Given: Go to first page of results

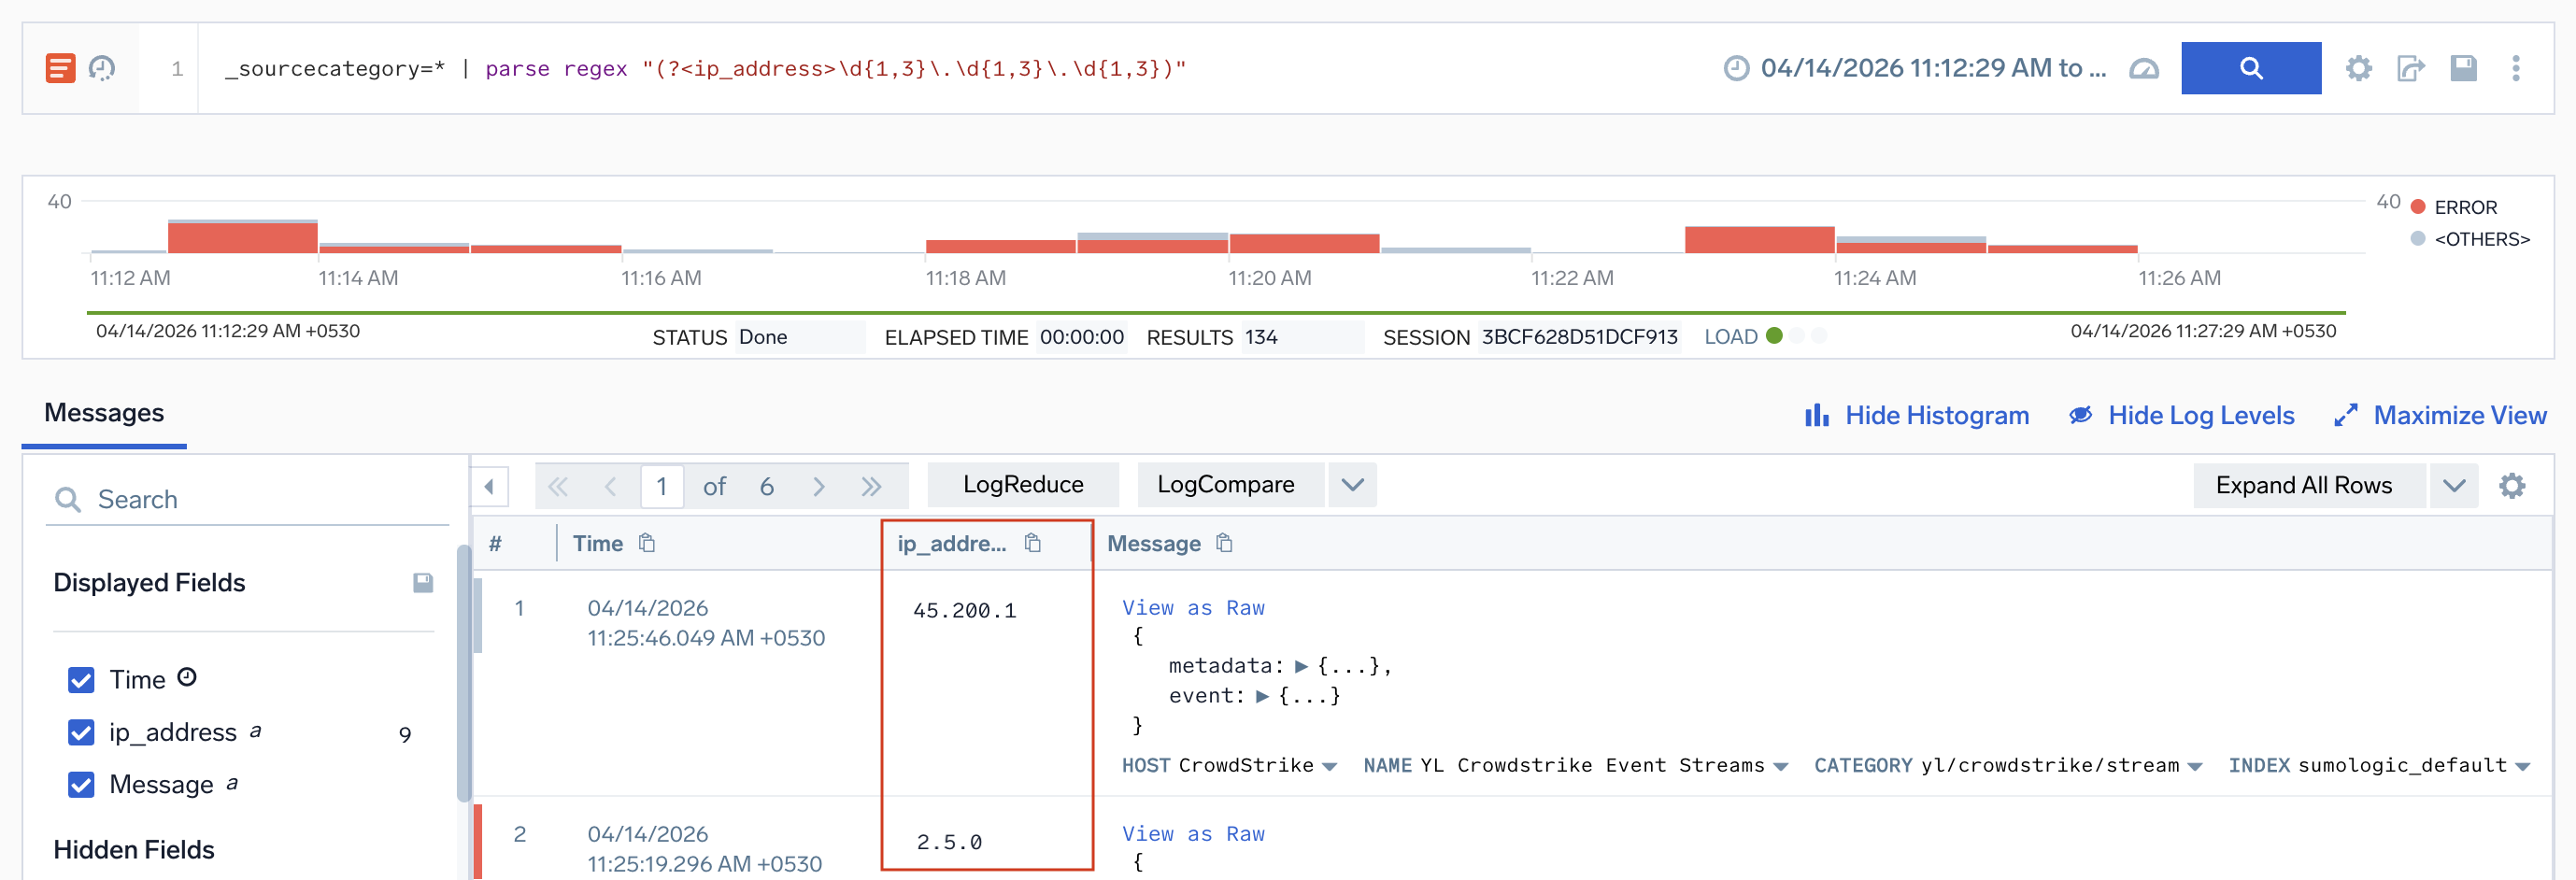Looking at the screenshot, I should coord(558,486).
